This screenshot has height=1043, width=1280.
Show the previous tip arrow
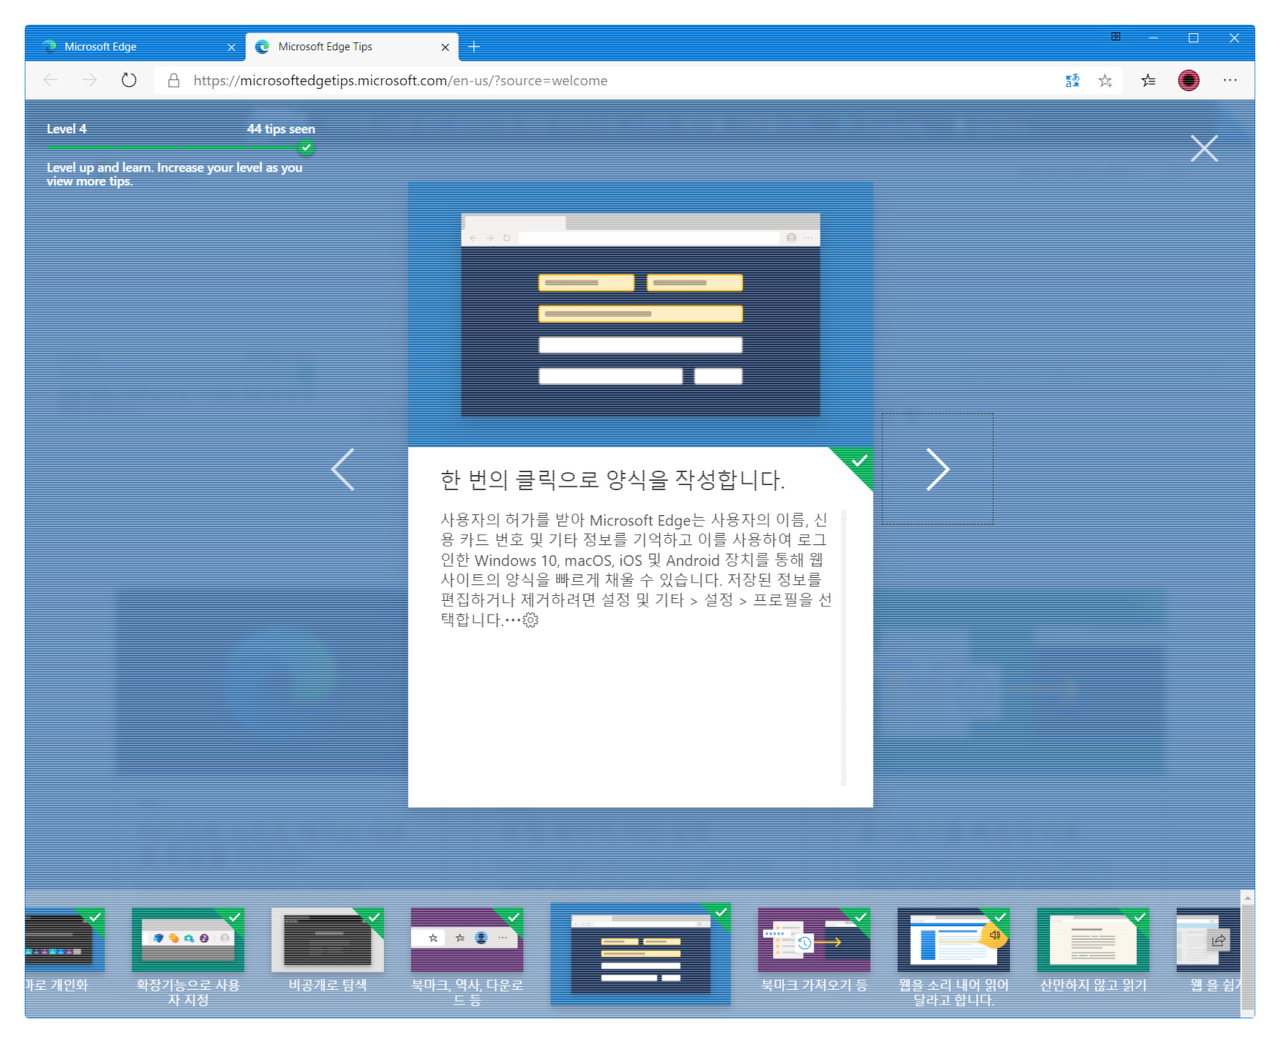click(x=343, y=469)
